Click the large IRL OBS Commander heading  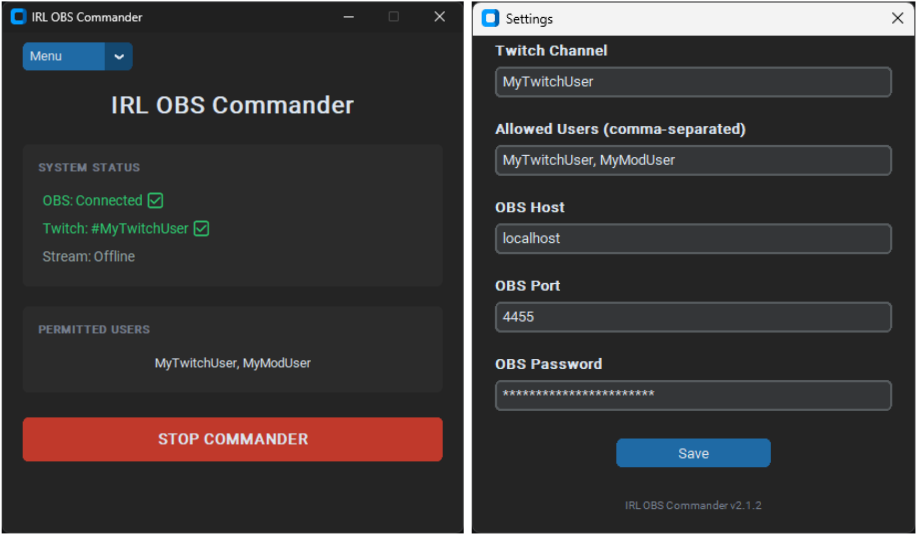tap(233, 105)
